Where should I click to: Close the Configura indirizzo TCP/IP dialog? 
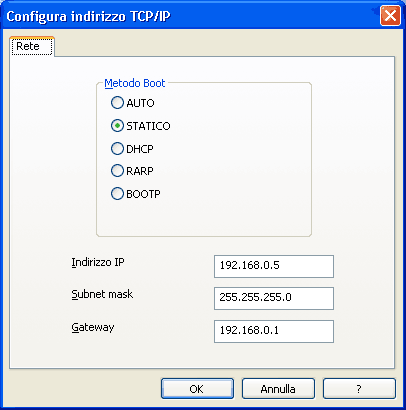coord(390,16)
